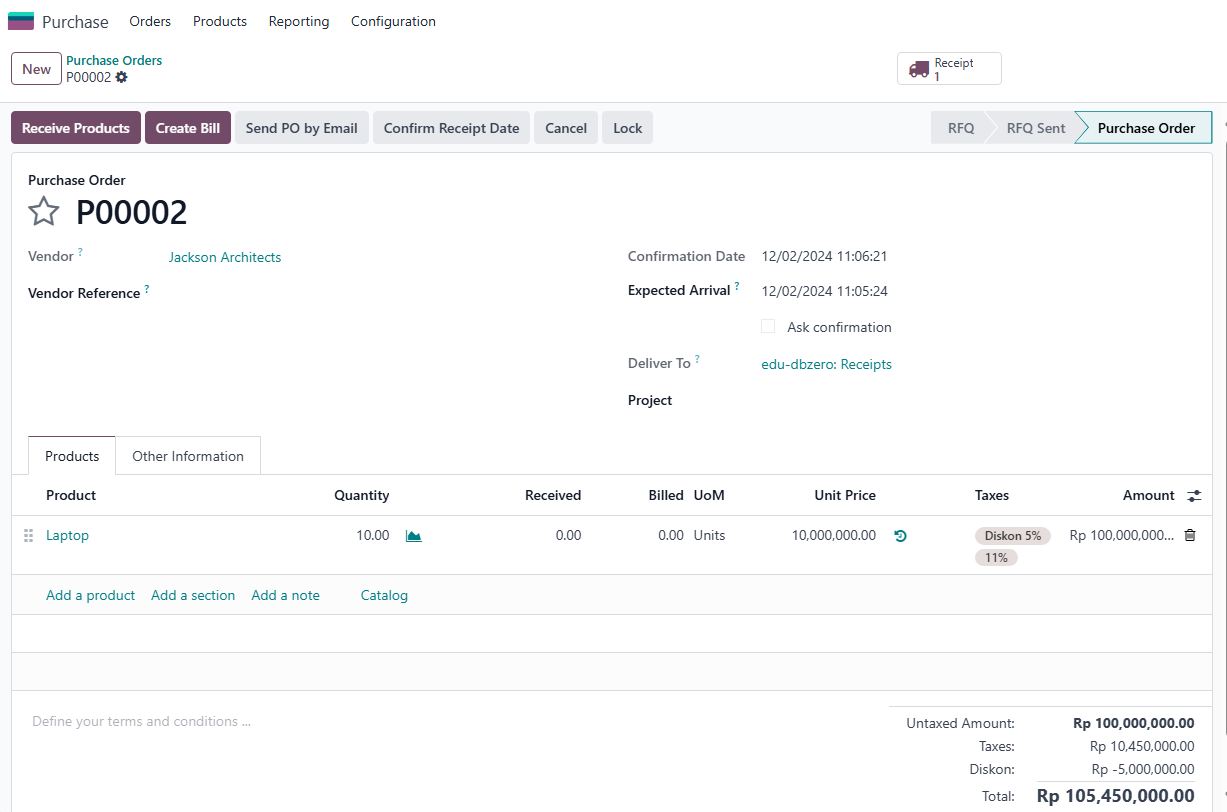The height and width of the screenshot is (812, 1227).
Task: Select the Products tab
Action: 72,456
